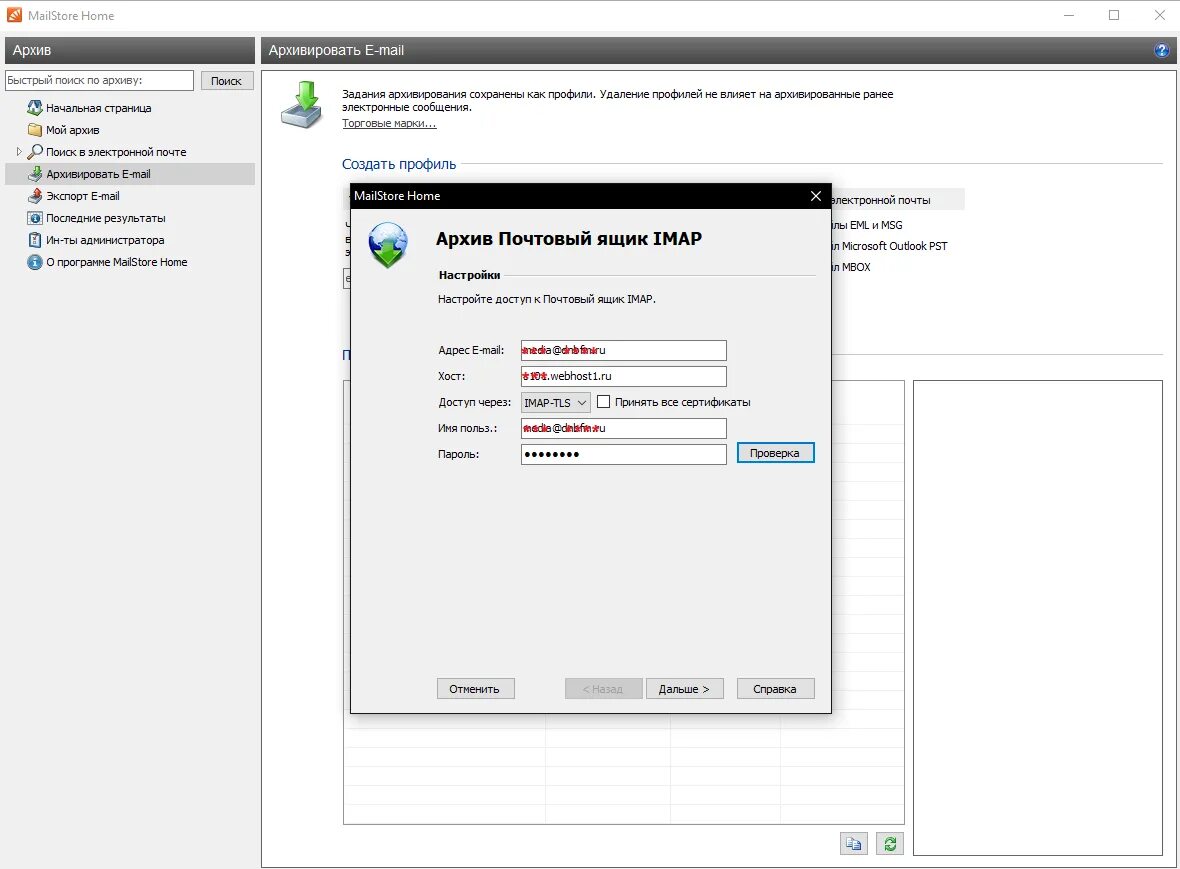Click the Адрес E-mail input field
The height and width of the screenshot is (869, 1180).
pos(623,350)
